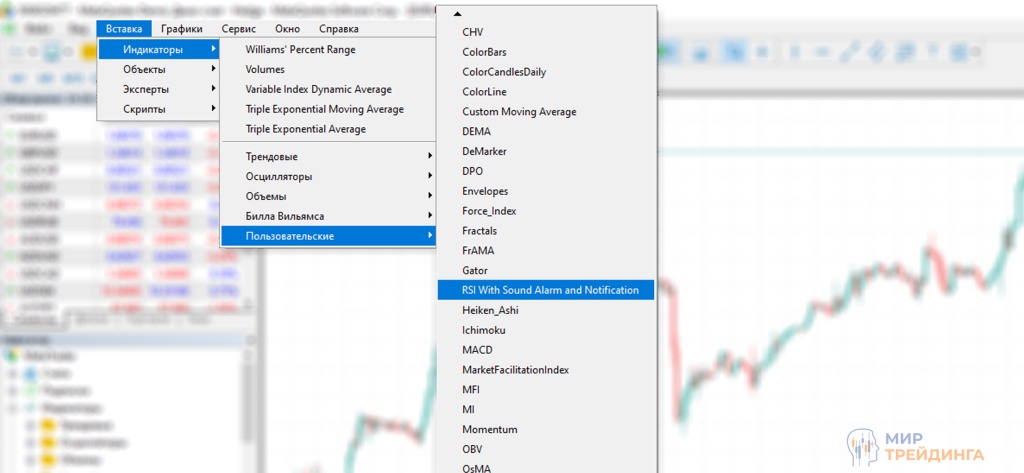
Task: Open the Справка menu
Action: (x=339, y=29)
